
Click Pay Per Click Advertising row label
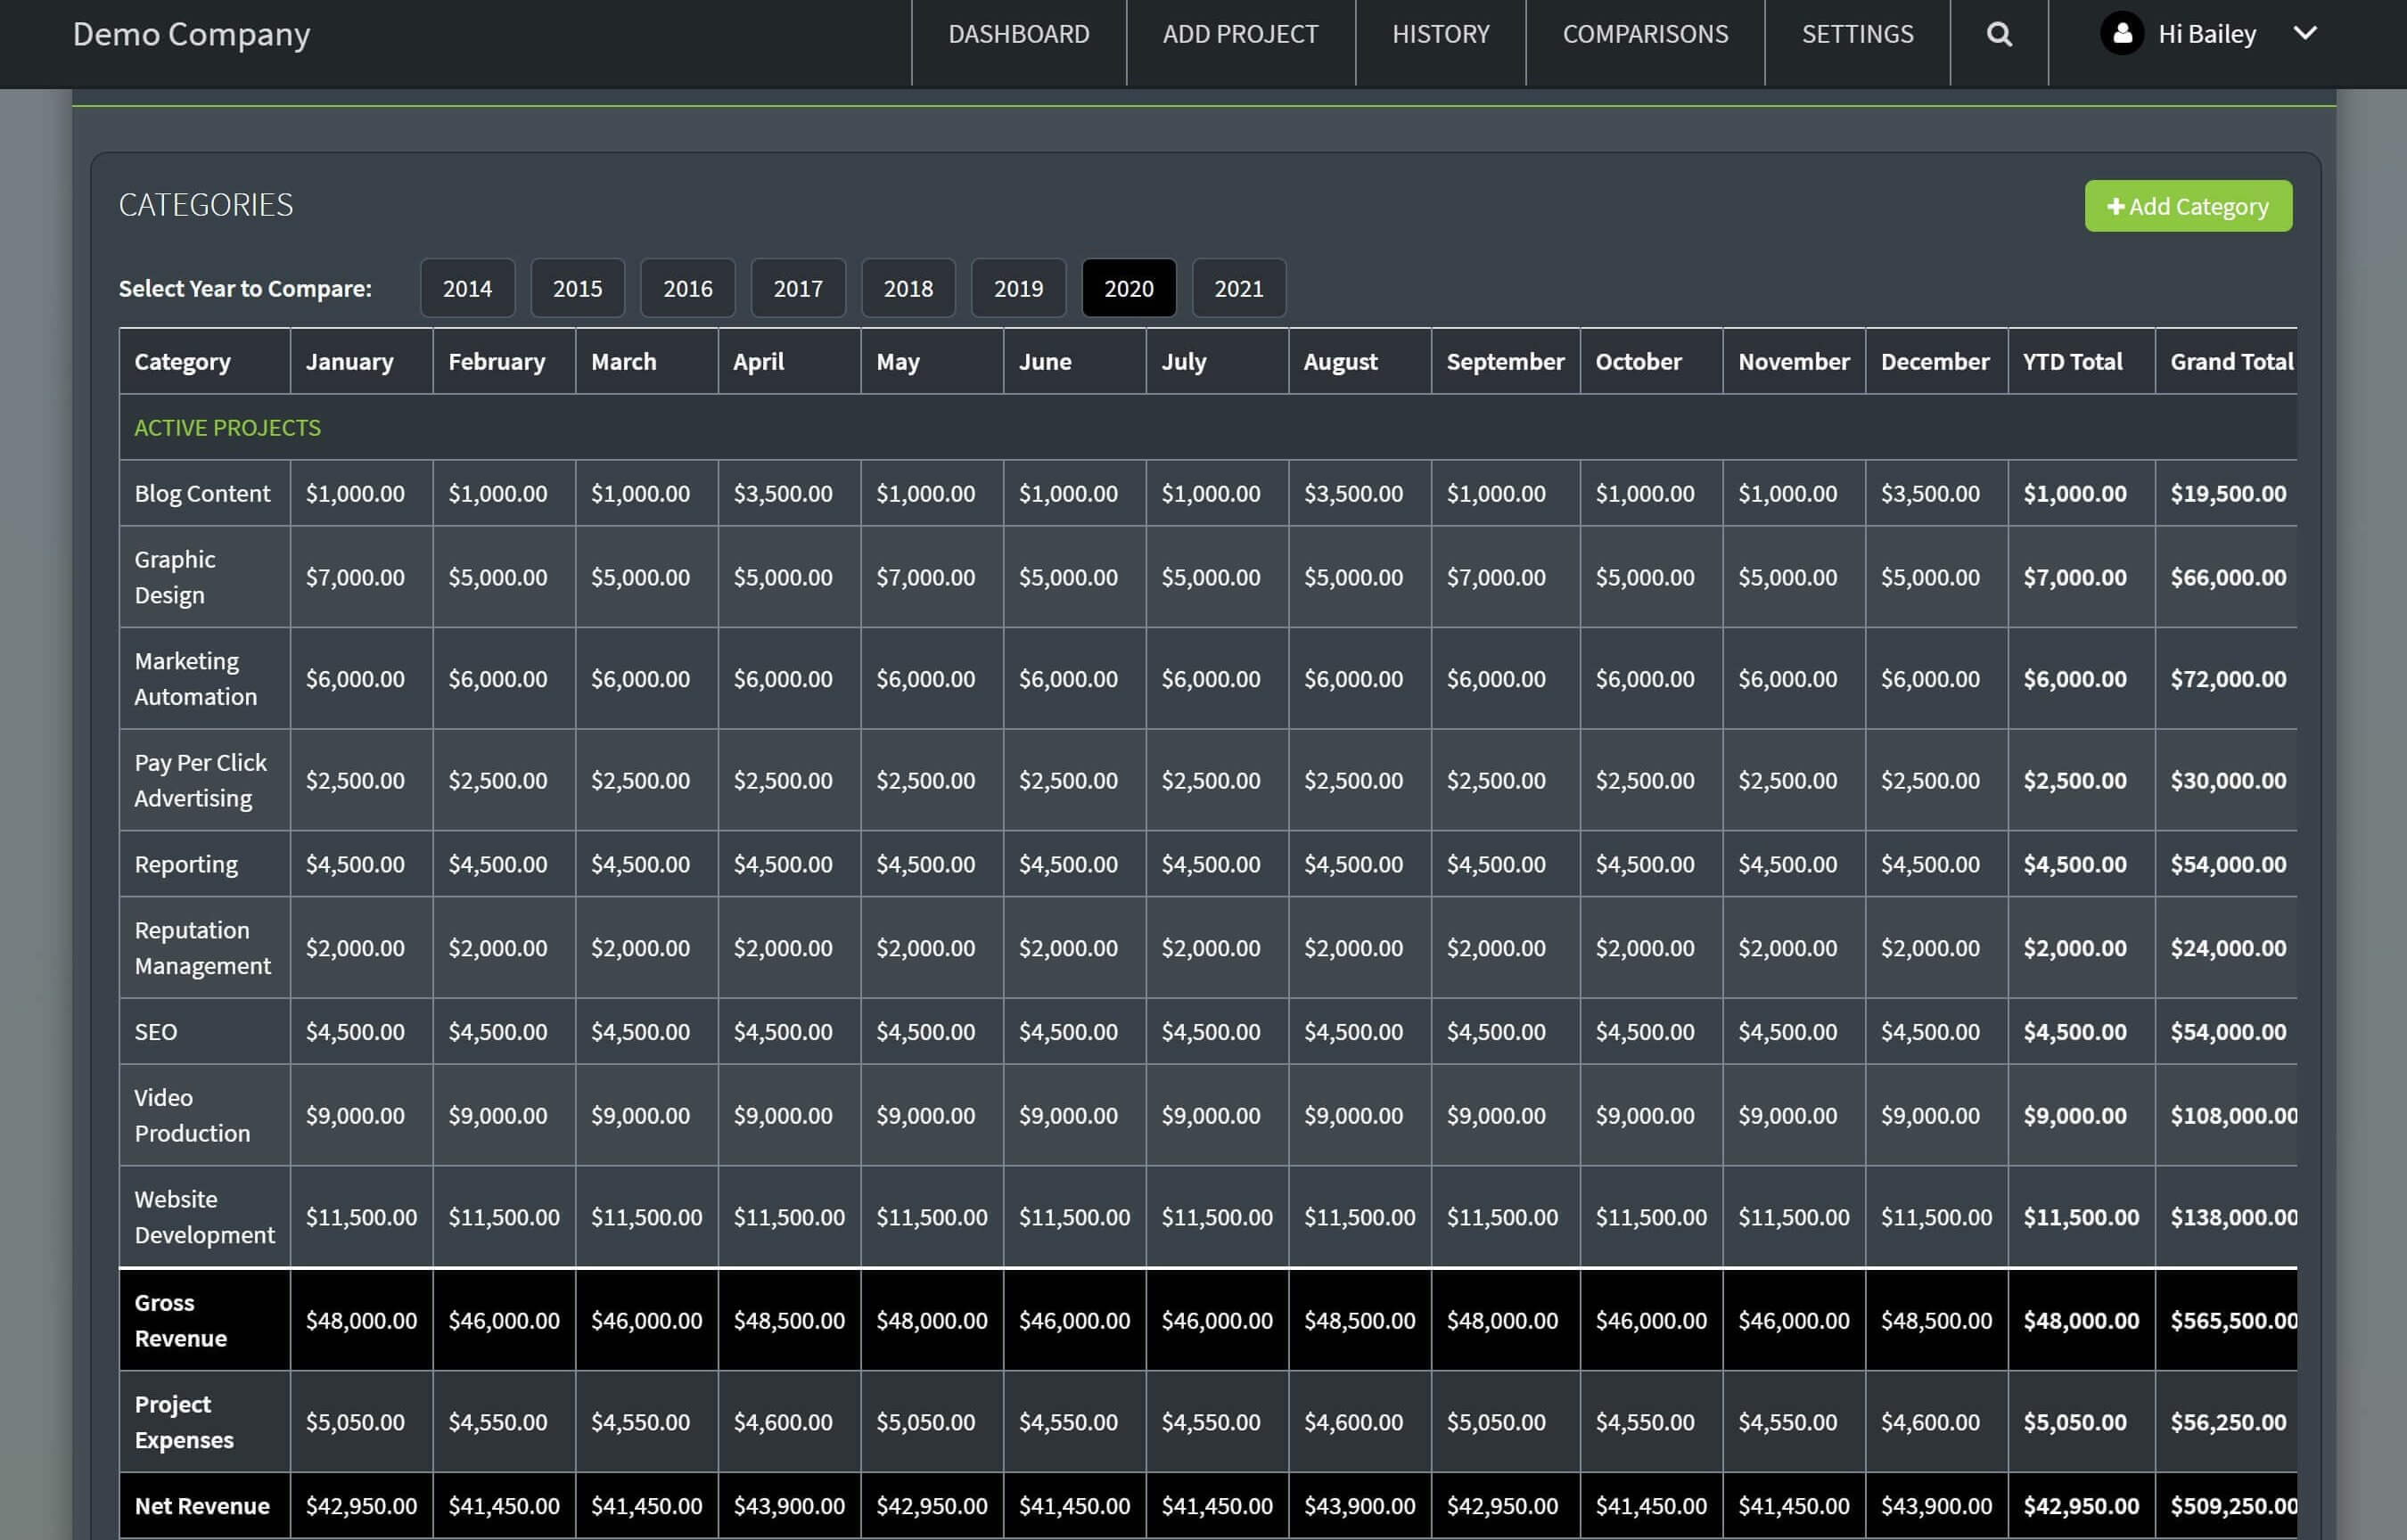pyautogui.click(x=200, y=780)
